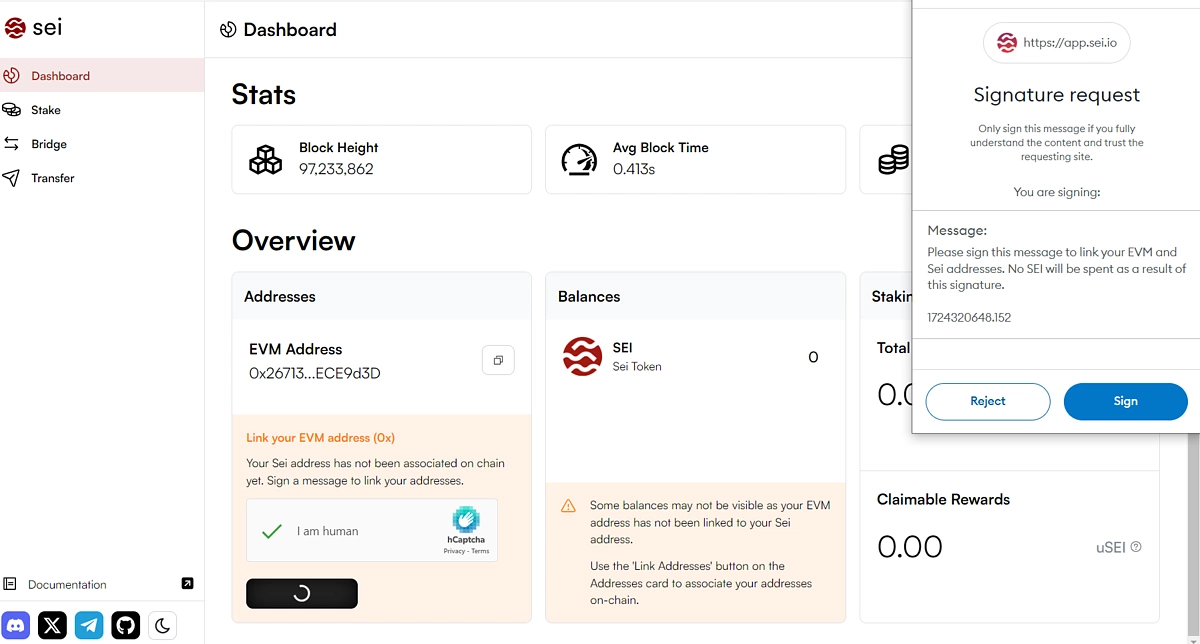Open hCaptcha Terms link
This screenshot has width=1200, height=644.
coord(480,551)
